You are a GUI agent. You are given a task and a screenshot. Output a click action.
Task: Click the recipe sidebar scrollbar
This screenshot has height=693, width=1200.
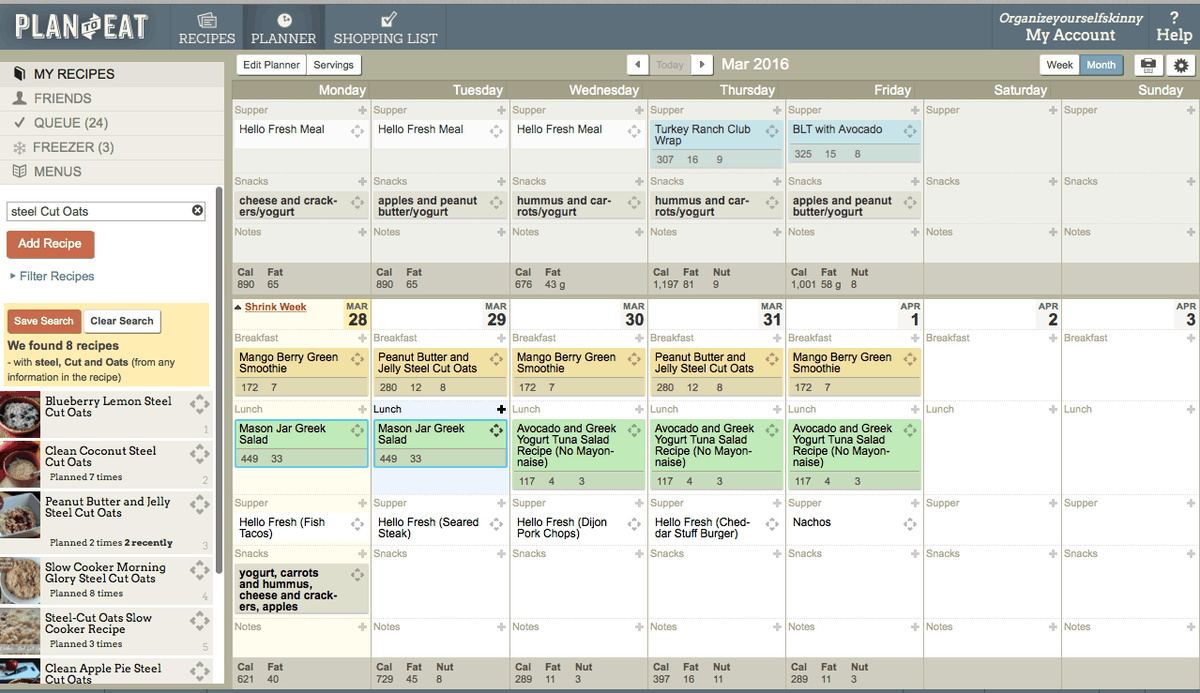pos(219,380)
